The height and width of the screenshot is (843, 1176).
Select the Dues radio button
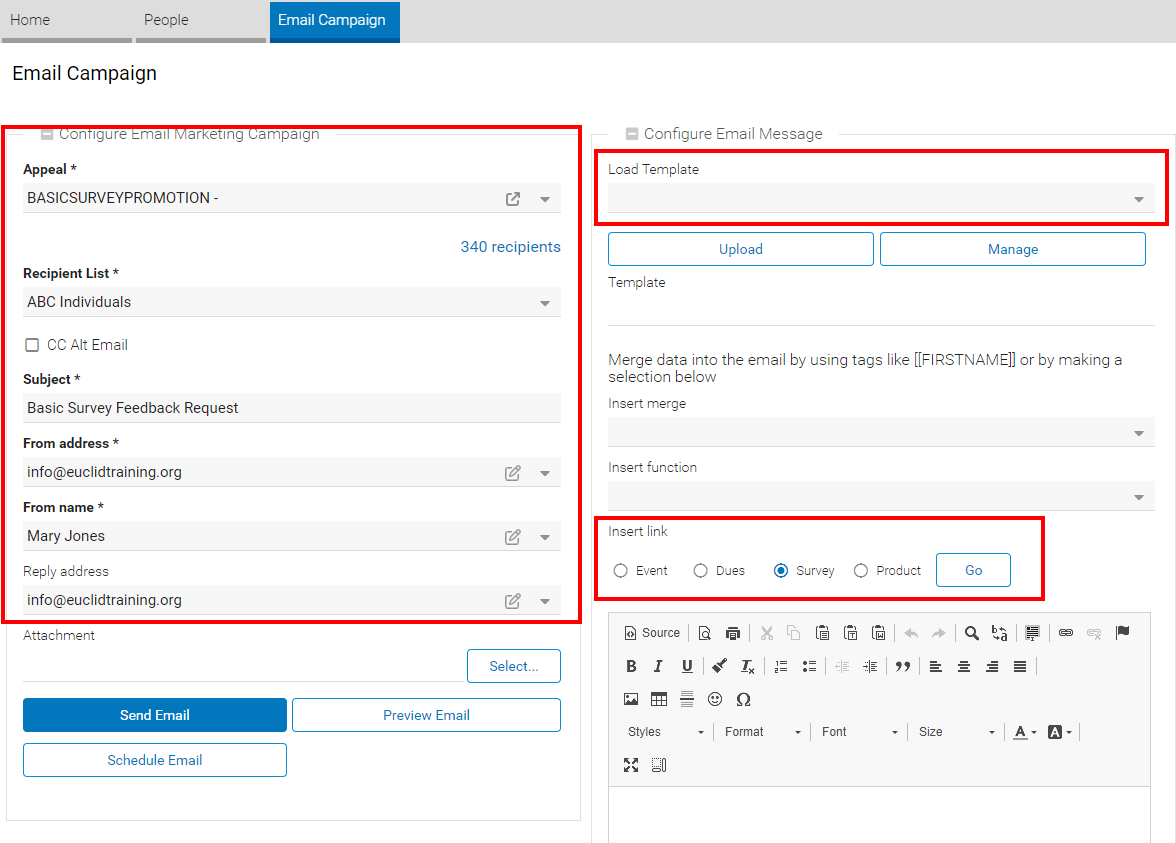pos(700,571)
